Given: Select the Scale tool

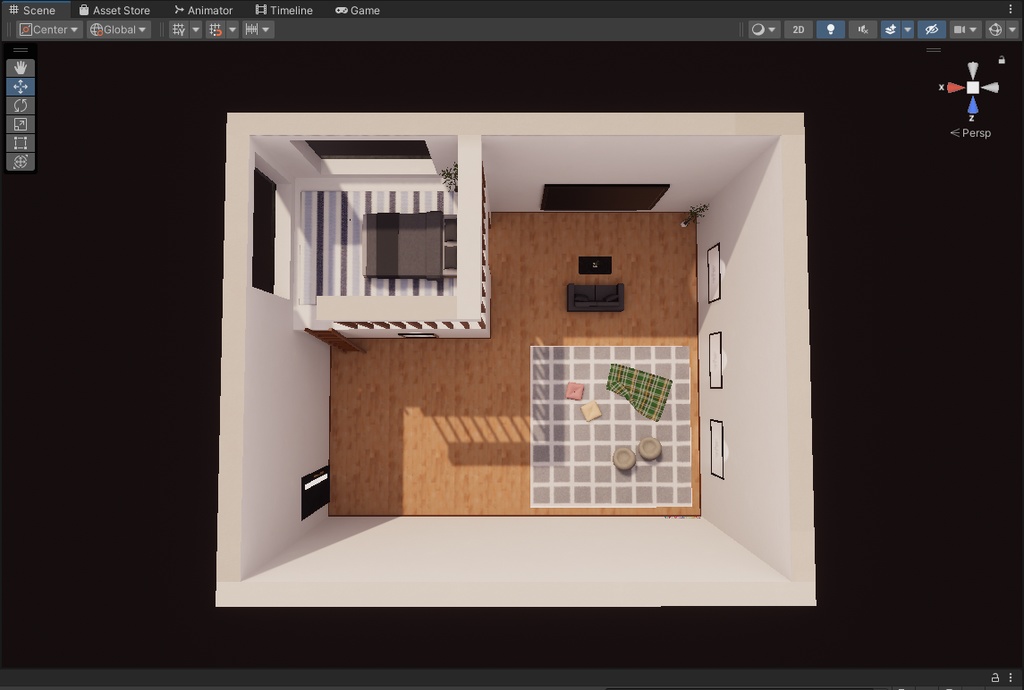Looking at the screenshot, I should pyautogui.click(x=20, y=123).
